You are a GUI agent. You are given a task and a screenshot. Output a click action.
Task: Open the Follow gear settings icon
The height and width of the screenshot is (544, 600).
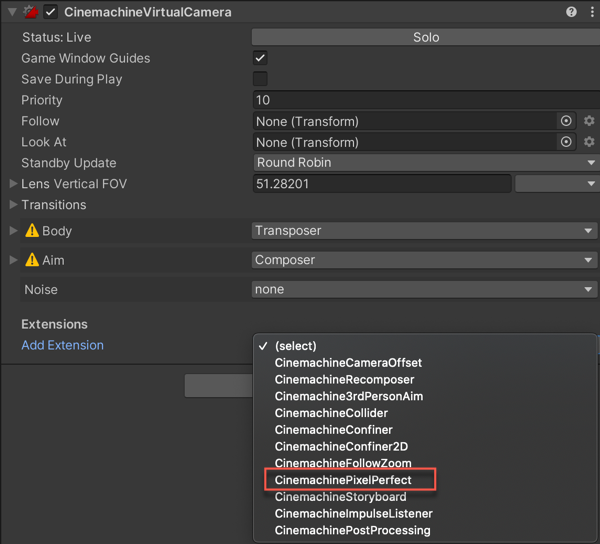point(589,121)
